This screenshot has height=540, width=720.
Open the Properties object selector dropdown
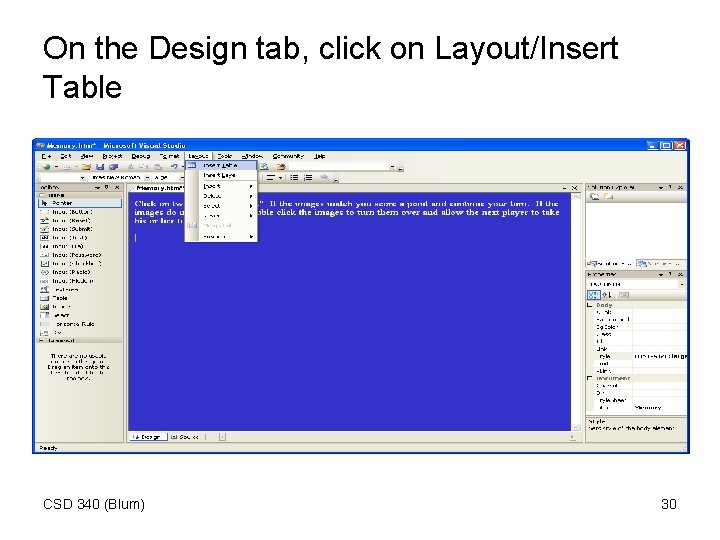click(x=681, y=285)
